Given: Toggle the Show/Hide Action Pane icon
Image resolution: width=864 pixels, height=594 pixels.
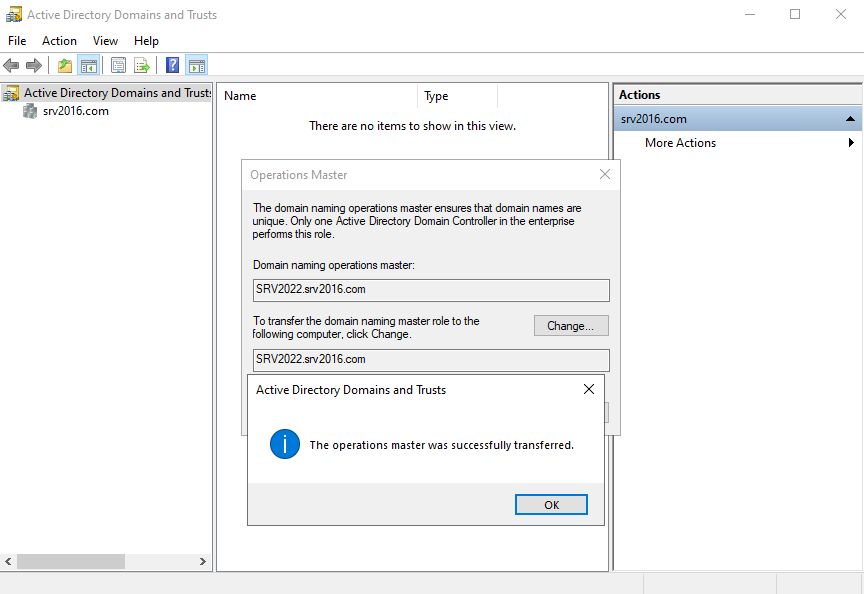Looking at the screenshot, I should (197, 66).
